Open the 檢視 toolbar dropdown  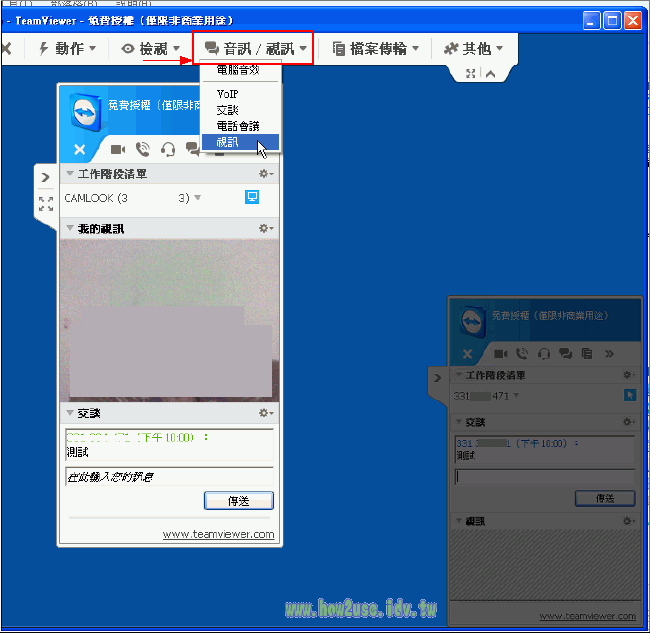151,48
